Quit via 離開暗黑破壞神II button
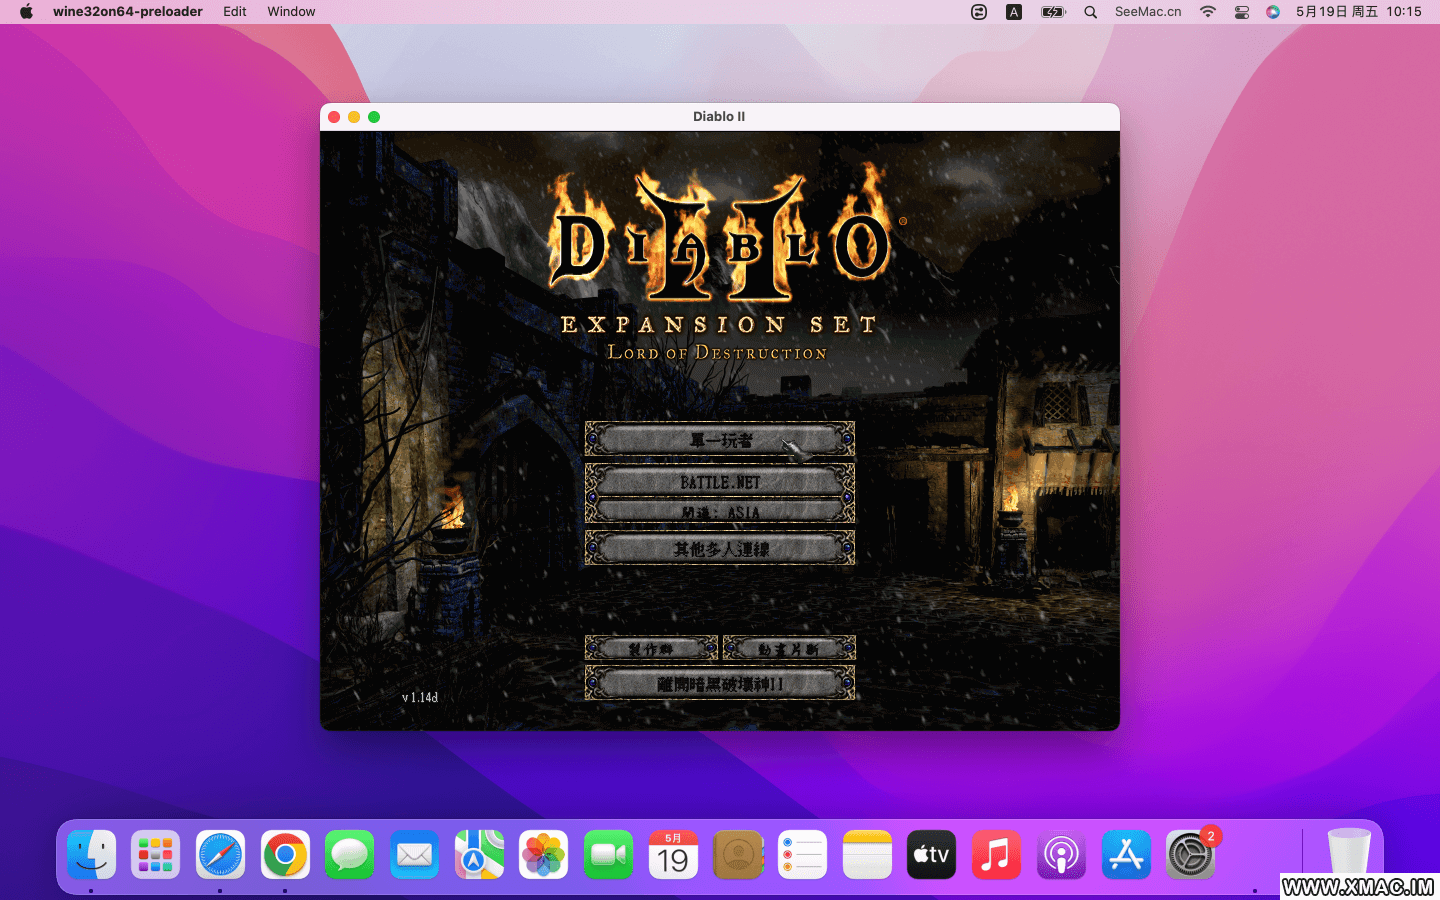Viewport: 1440px width, 900px height. click(720, 683)
